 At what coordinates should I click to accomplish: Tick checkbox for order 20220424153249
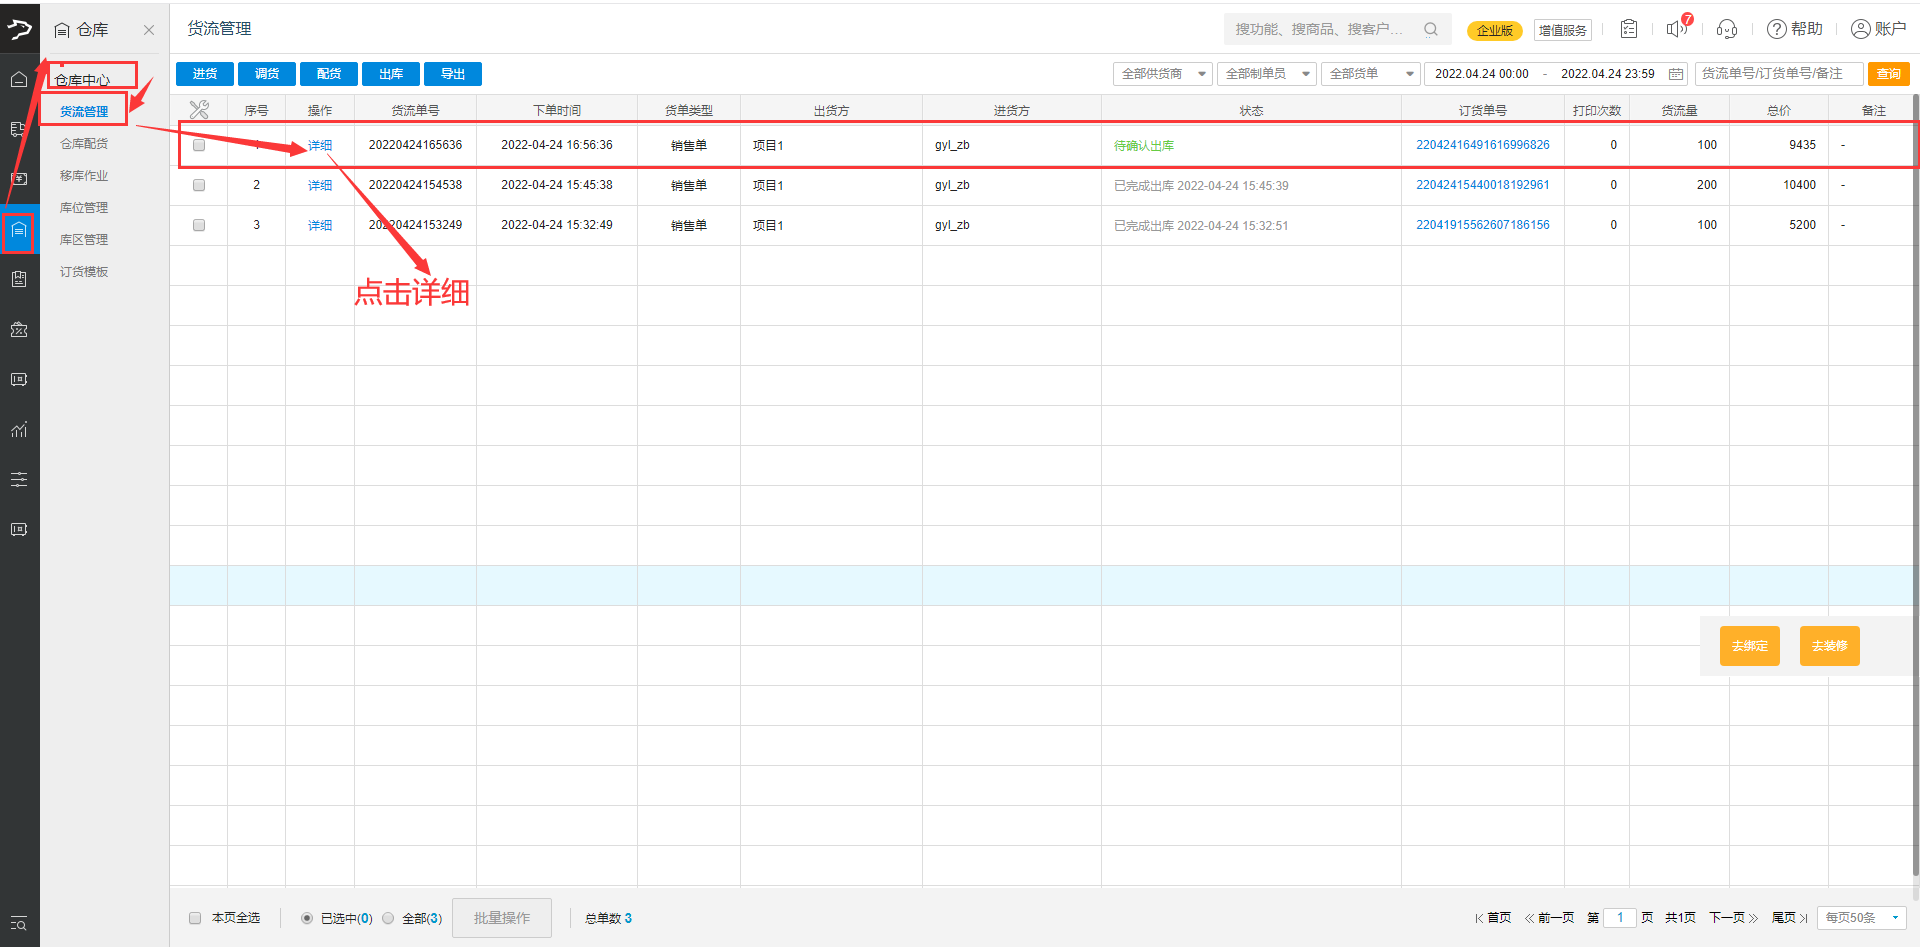click(199, 225)
